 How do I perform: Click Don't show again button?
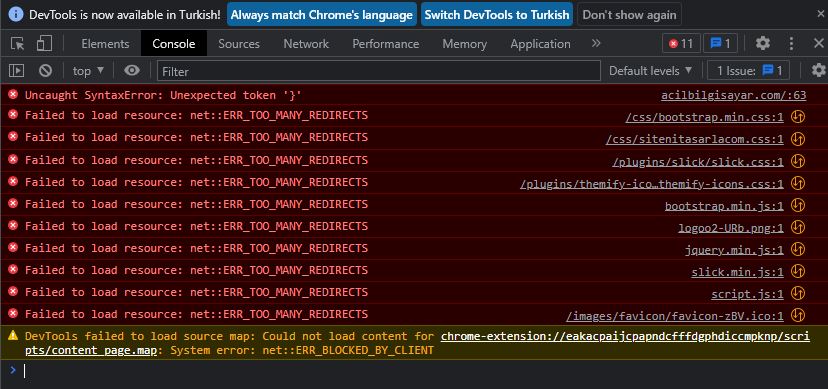[x=629, y=14]
